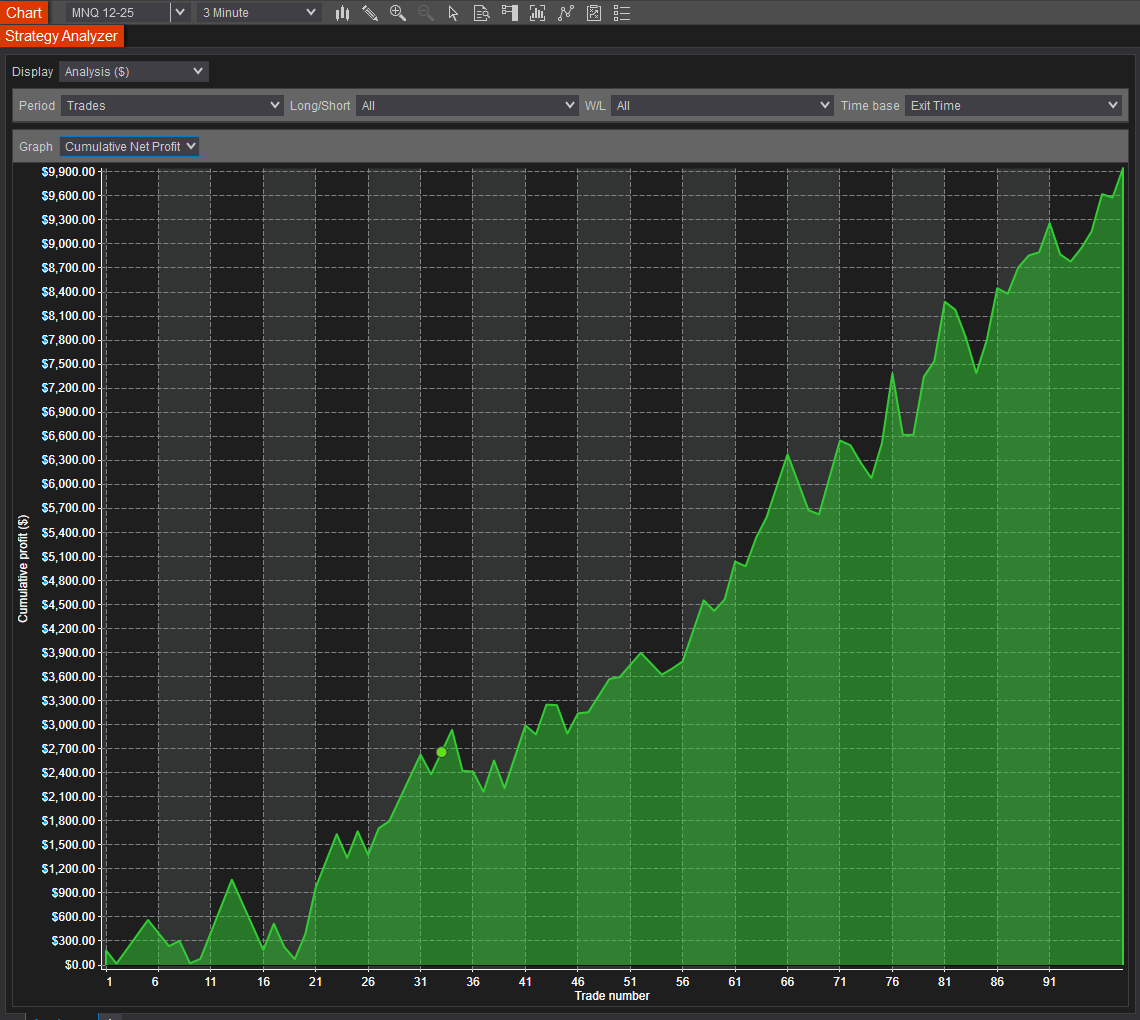This screenshot has height=1020, width=1140.
Task: Open the 3 Minute interval dropdown
Action: (259, 13)
